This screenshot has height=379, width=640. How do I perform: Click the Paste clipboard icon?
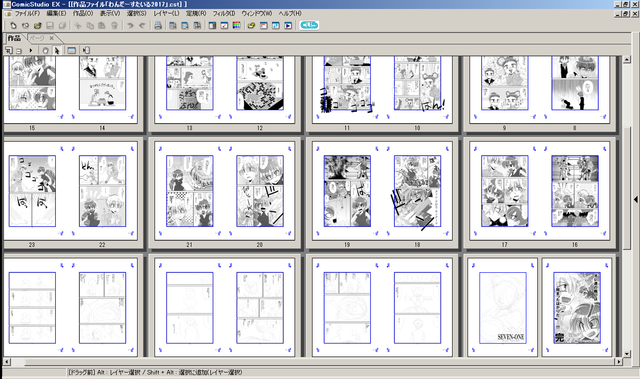click(102, 26)
